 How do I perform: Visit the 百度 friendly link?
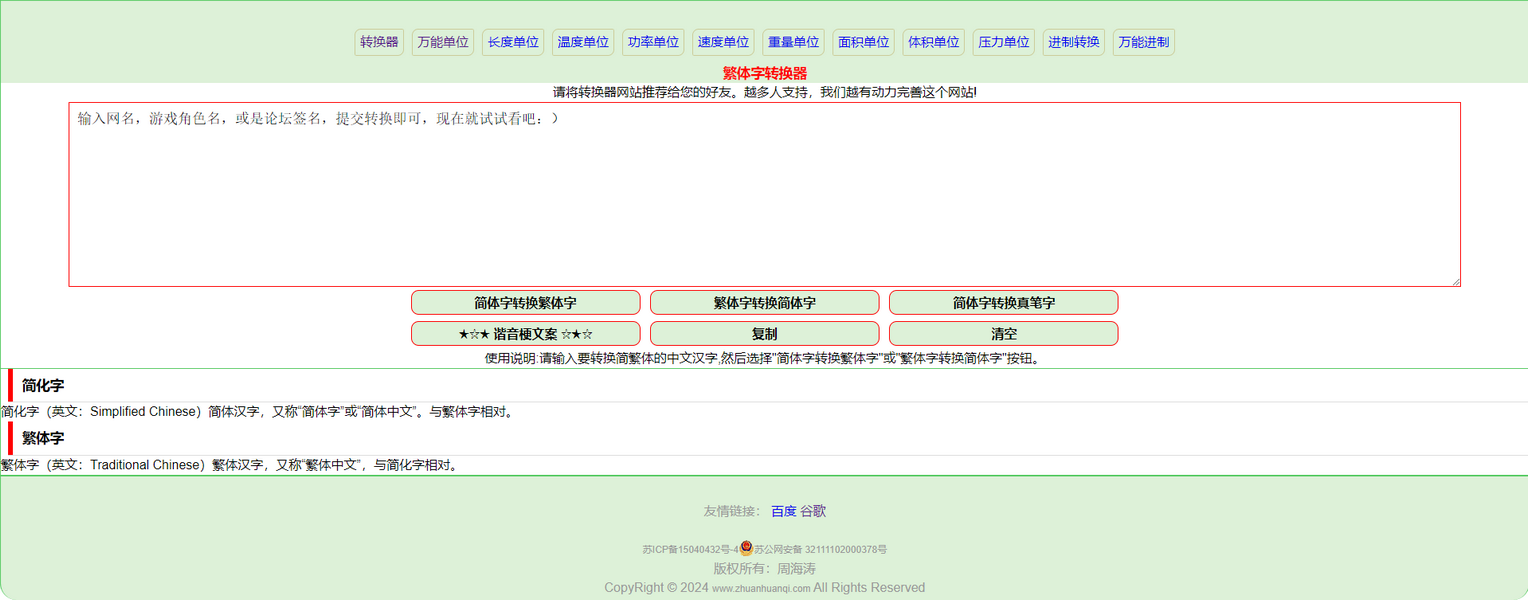783,511
